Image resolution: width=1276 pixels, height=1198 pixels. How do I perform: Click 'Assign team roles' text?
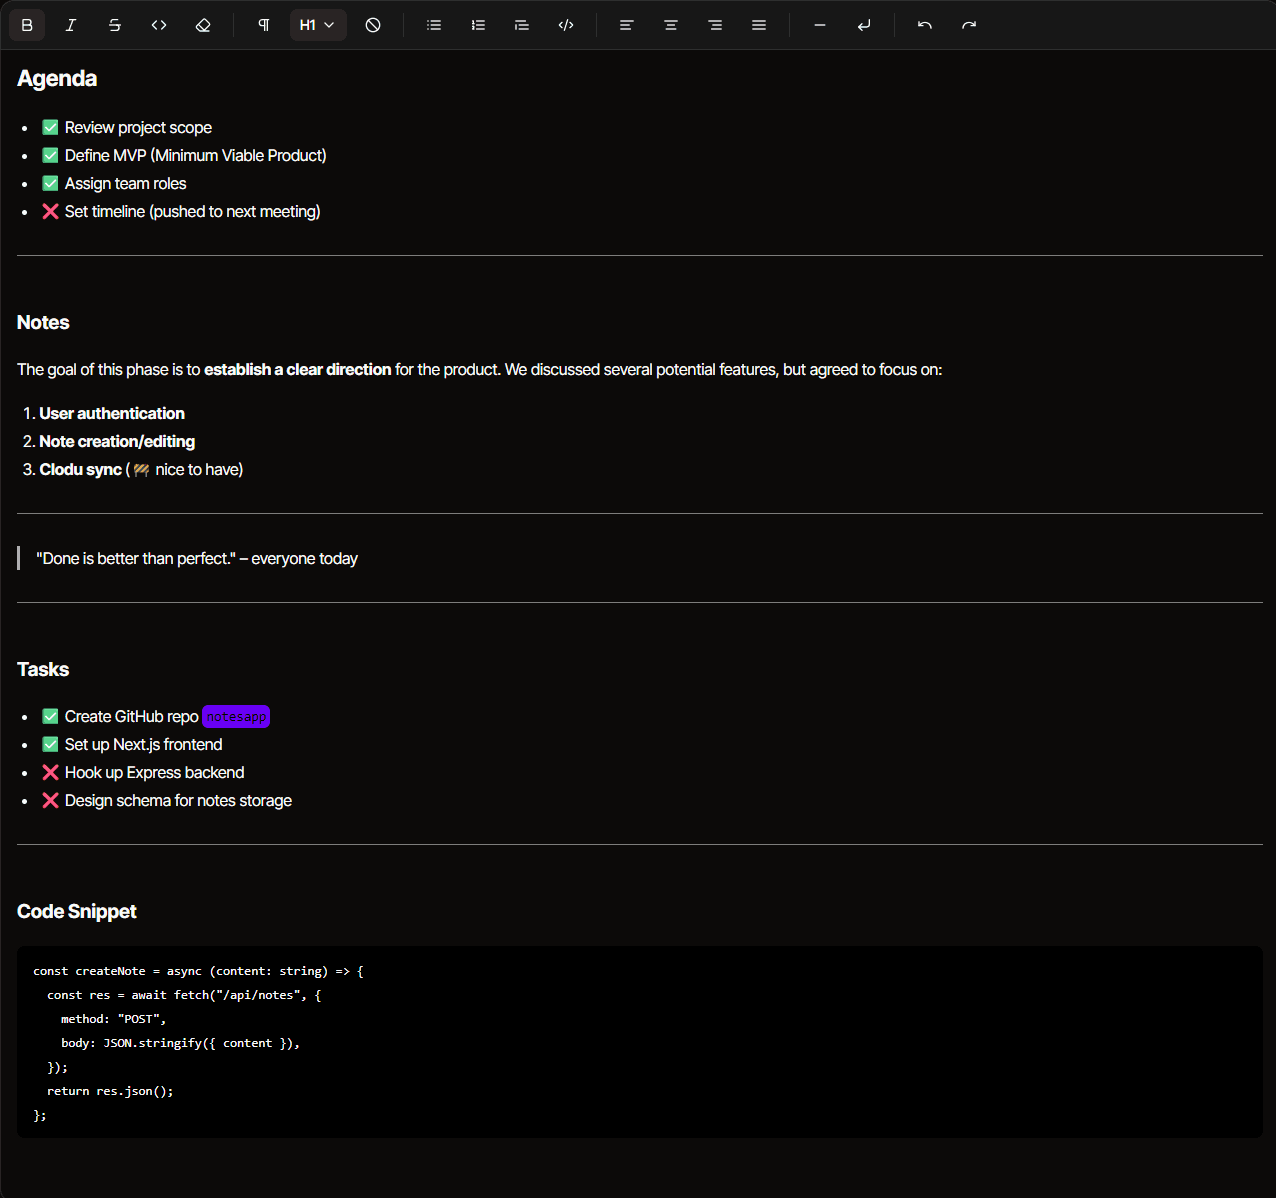(x=126, y=183)
